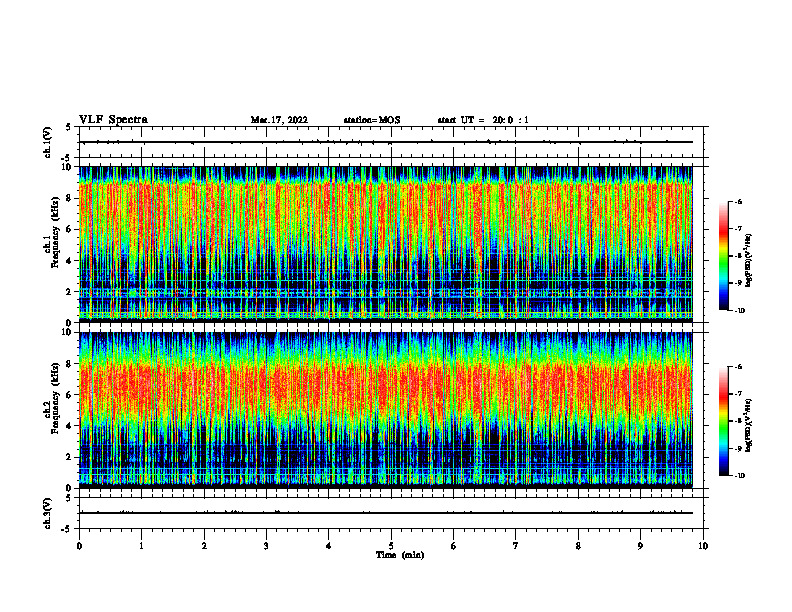Select the date text "Mar.17, 2022"
Image resolution: width=792 pixels, height=612 pixels.
(x=279, y=120)
